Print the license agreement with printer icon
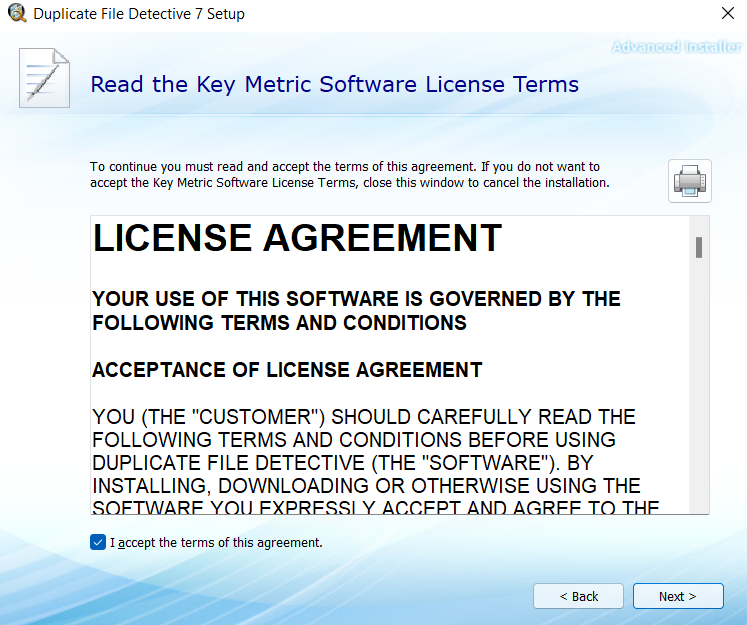Viewport: 747px width, 625px height. coord(689,181)
